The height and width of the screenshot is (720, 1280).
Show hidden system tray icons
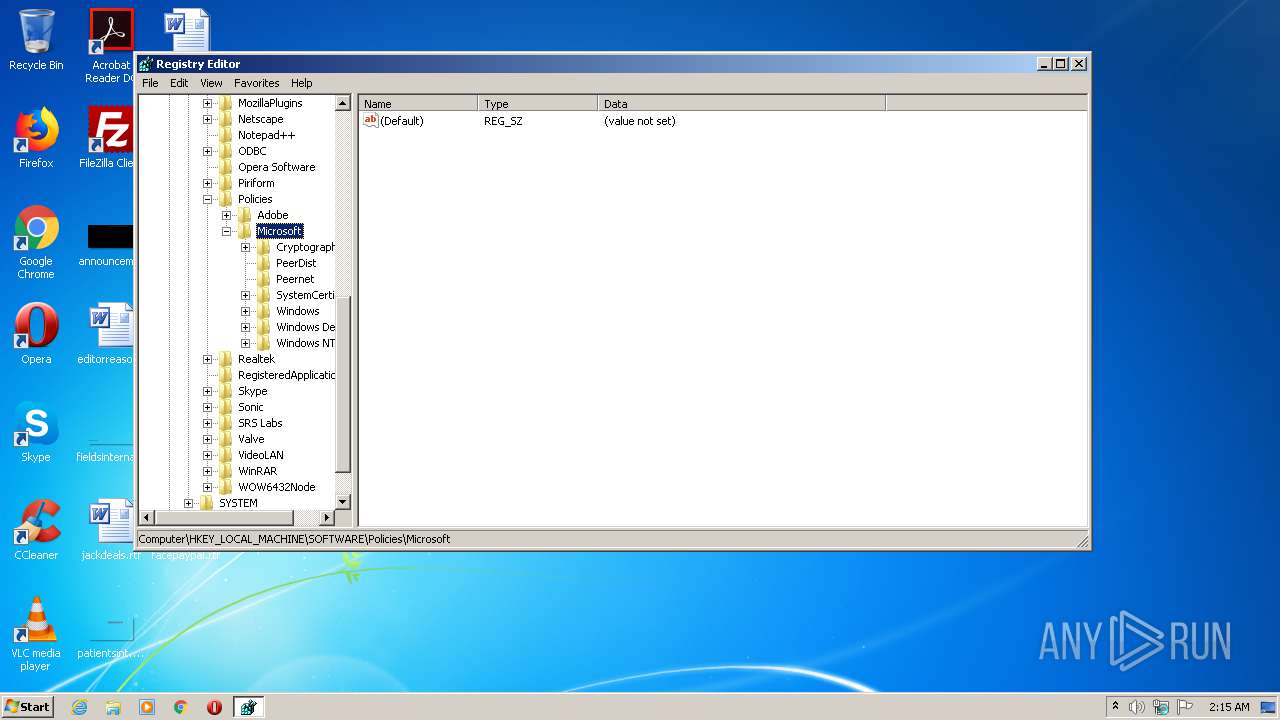[1115, 707]
